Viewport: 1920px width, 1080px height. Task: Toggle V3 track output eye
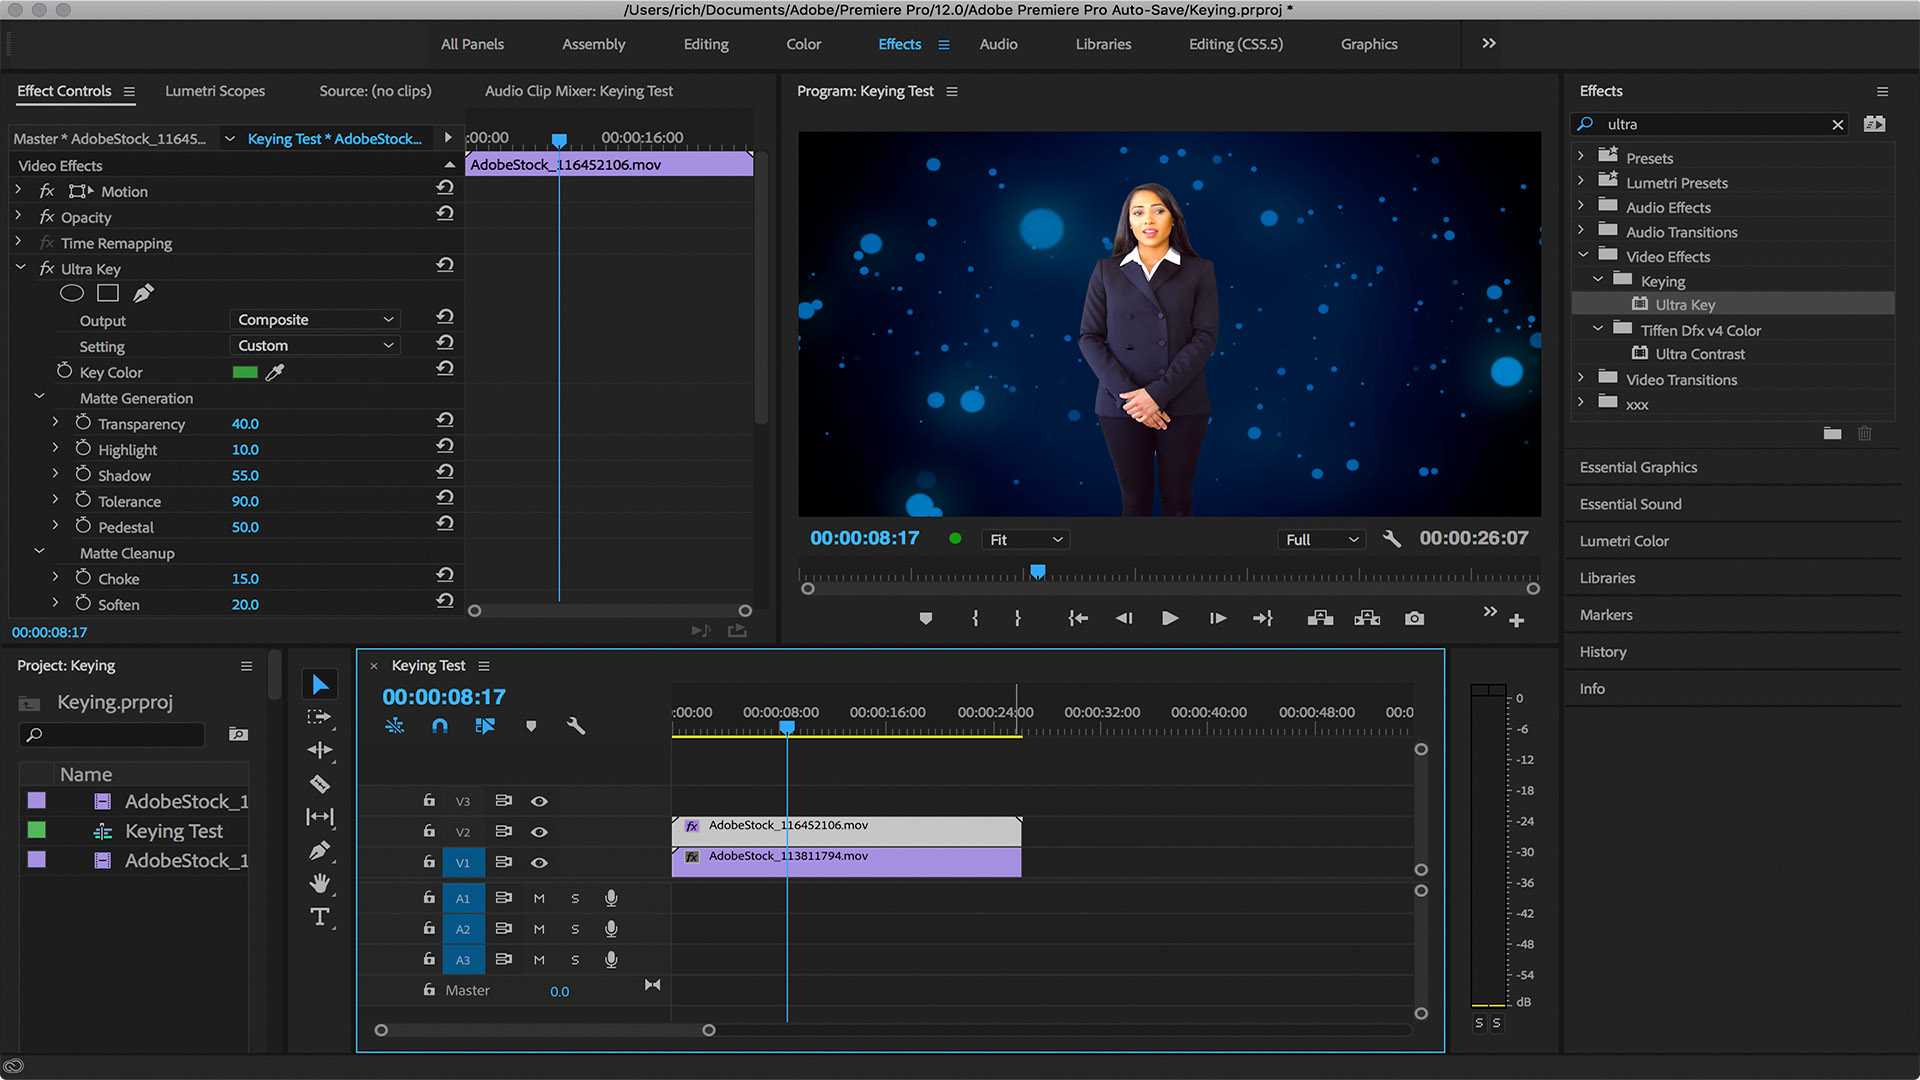click(x=539, y=801)
